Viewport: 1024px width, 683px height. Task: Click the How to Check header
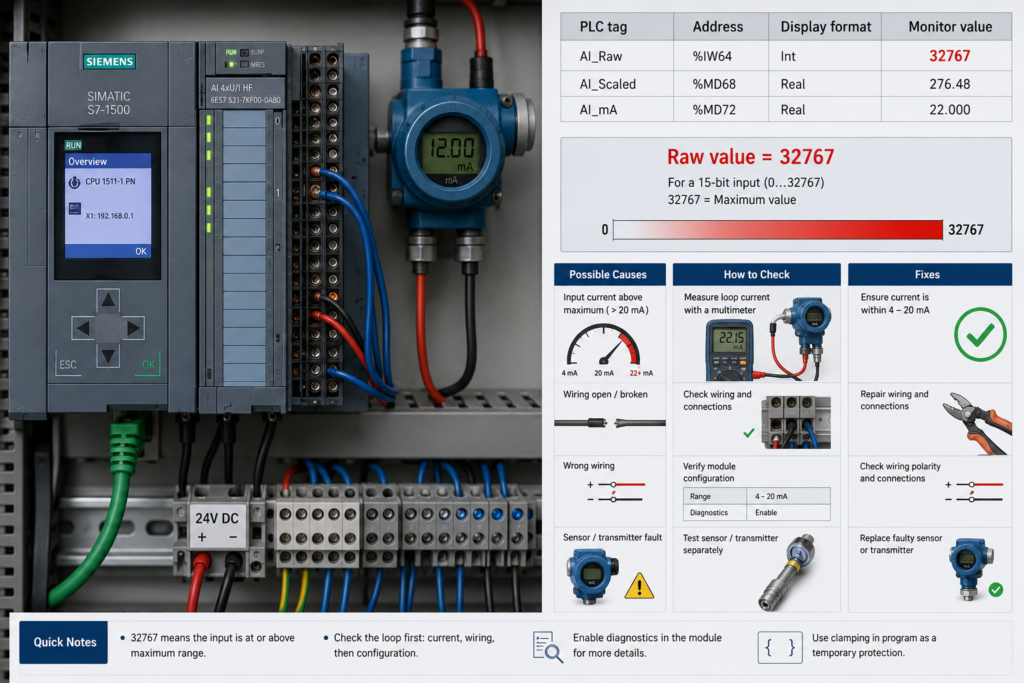756,274
